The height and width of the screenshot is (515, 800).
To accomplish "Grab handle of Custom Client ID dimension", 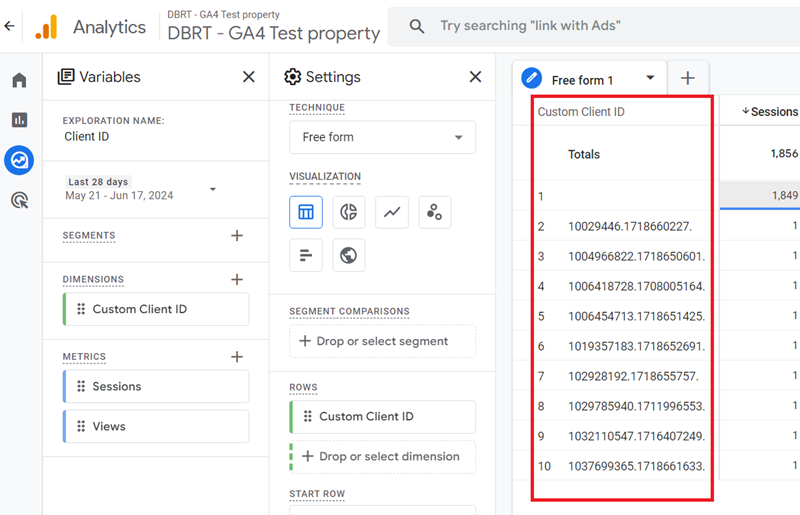I will click(x=81, y=309).
